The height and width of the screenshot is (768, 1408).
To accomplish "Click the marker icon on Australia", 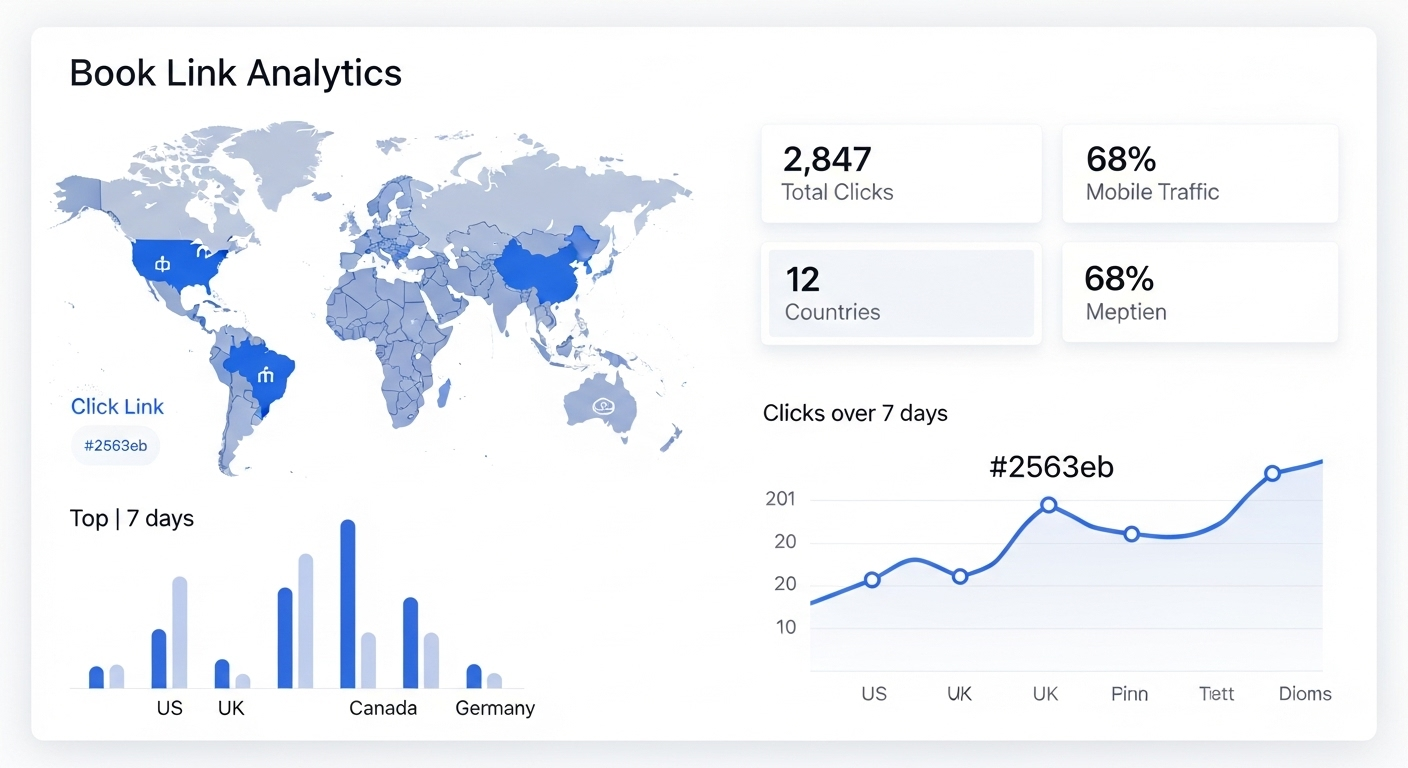I will tap(603, 405).
